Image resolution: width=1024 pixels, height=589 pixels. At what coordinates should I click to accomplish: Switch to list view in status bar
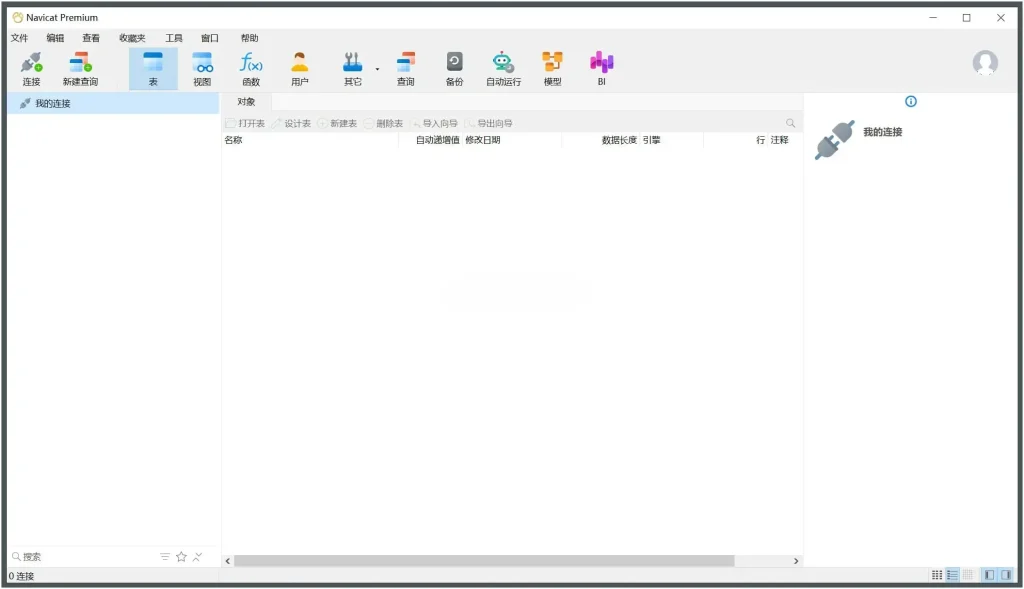point(952,575)
